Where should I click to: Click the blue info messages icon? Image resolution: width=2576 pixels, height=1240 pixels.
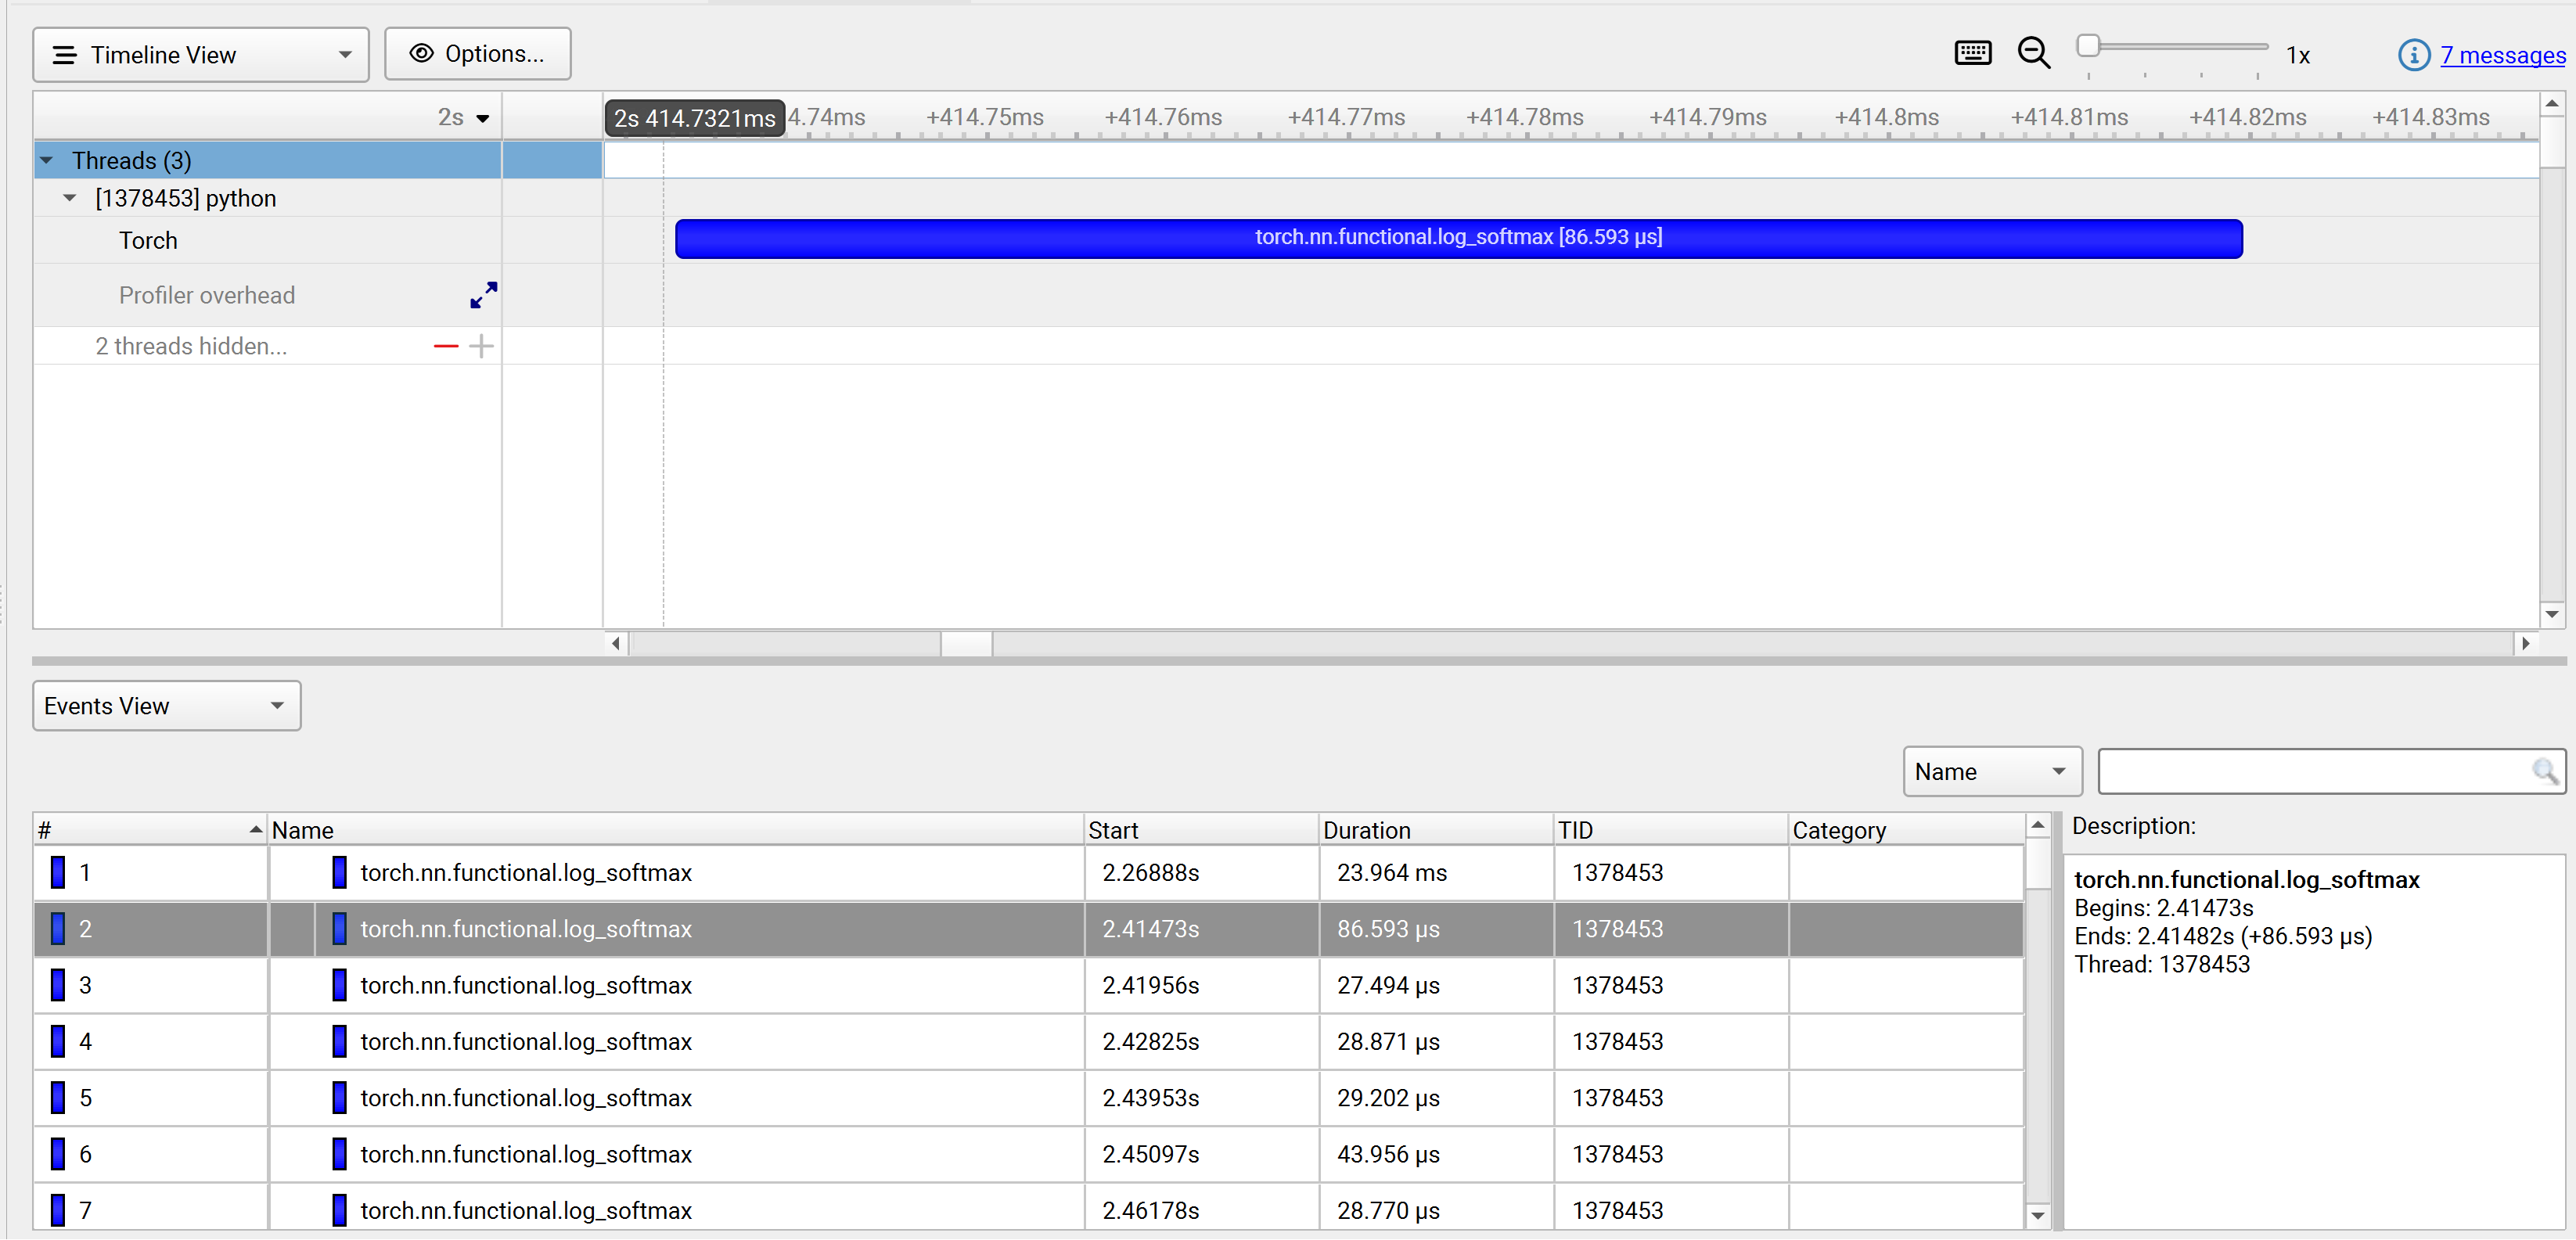2413,56
